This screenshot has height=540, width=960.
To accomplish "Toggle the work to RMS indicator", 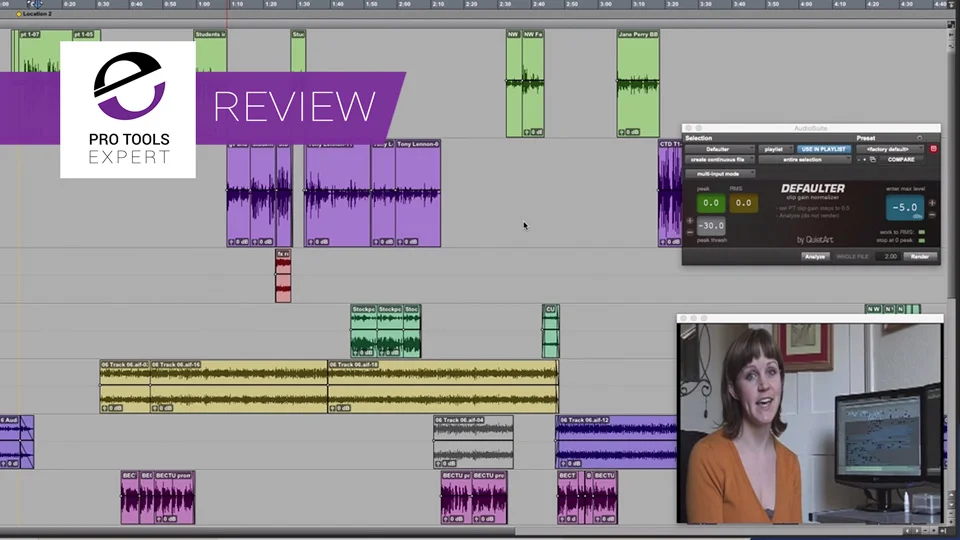I will click(921, 233).
